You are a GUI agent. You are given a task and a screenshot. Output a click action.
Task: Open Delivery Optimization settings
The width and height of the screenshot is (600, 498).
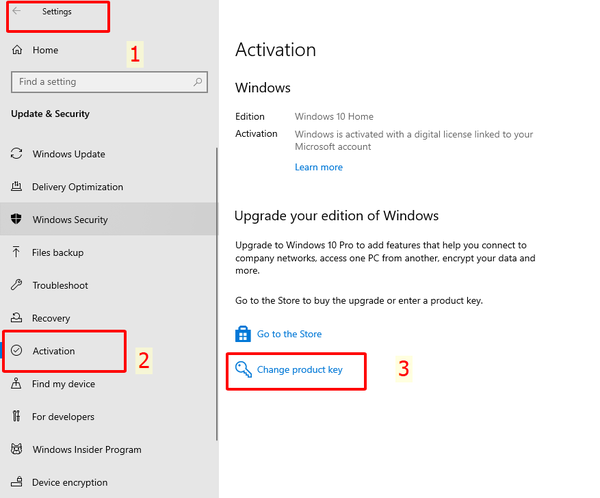point(108,187)
